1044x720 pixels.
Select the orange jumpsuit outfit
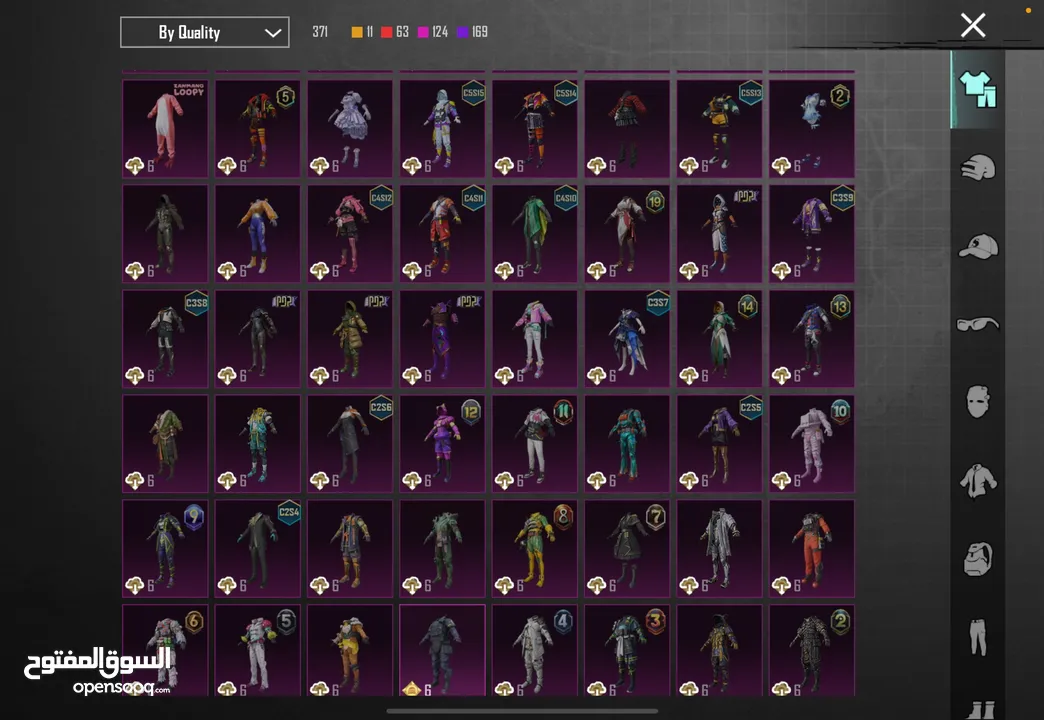pyautogui.click(x=812, y=548)
